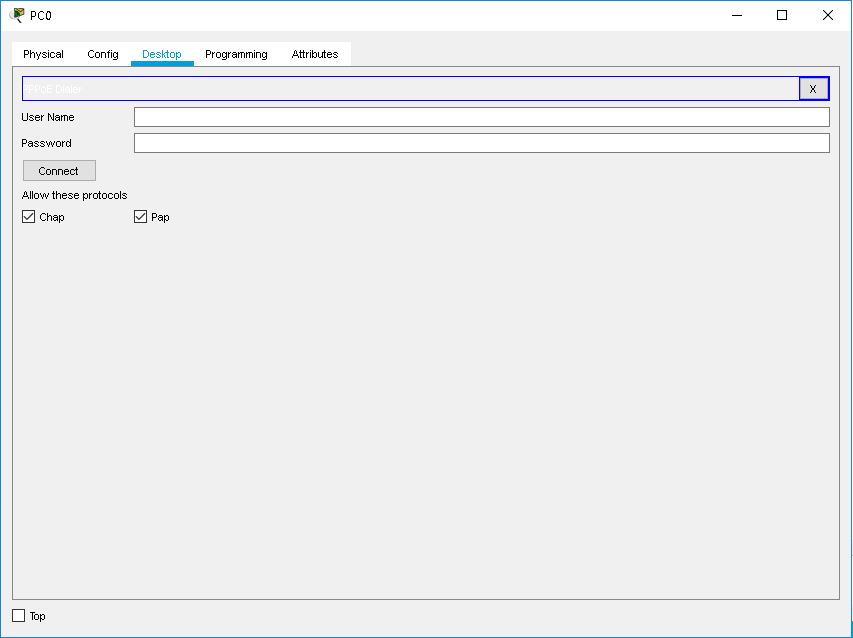Screen dimensions: 853x638
Task: Click the Pap label next to its checkbox
Action: tap(161, 216)
